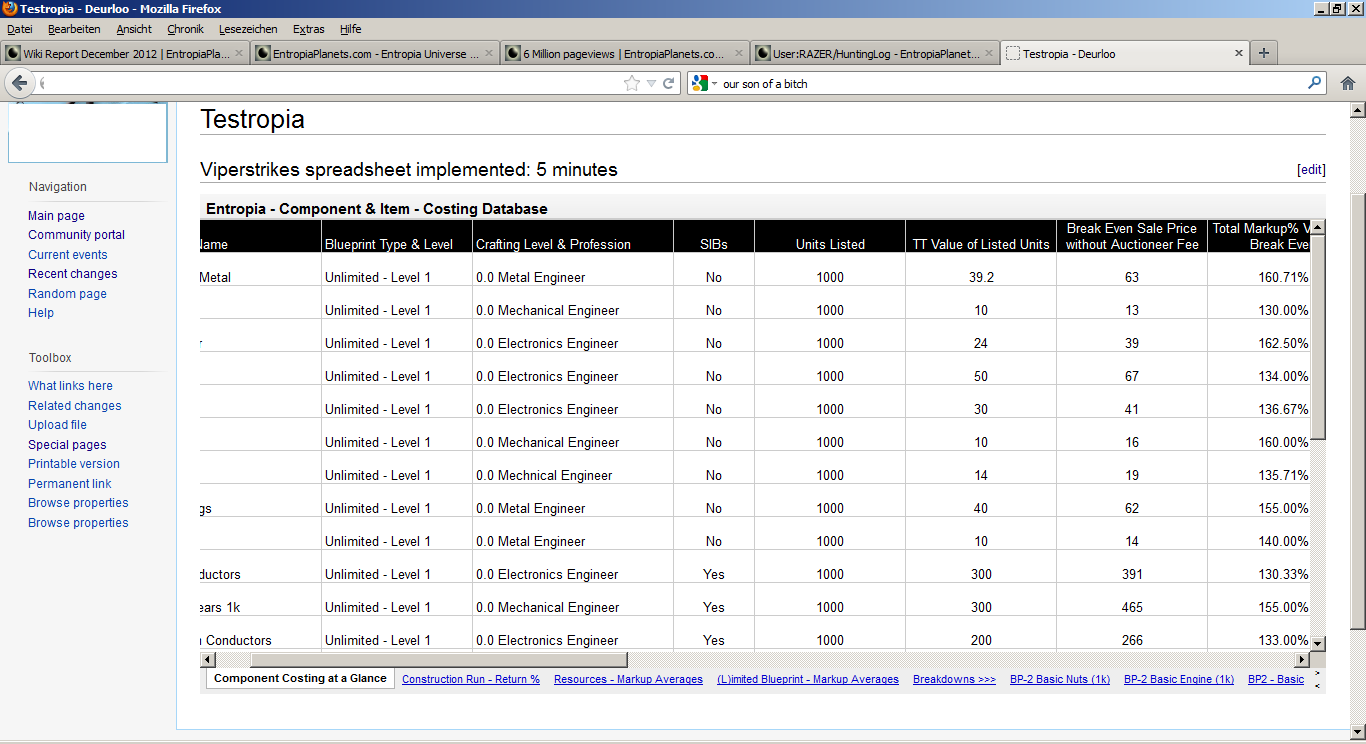The height and width of the screenshot is (744, 1366).
Task: Open the Hilfe menu
Action: point(350,29)
